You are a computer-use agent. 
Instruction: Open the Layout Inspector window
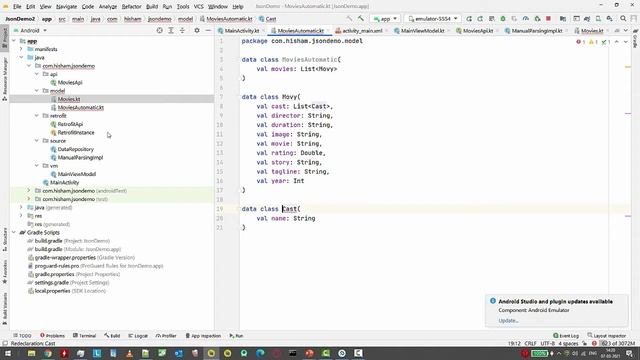coord(606,336)
